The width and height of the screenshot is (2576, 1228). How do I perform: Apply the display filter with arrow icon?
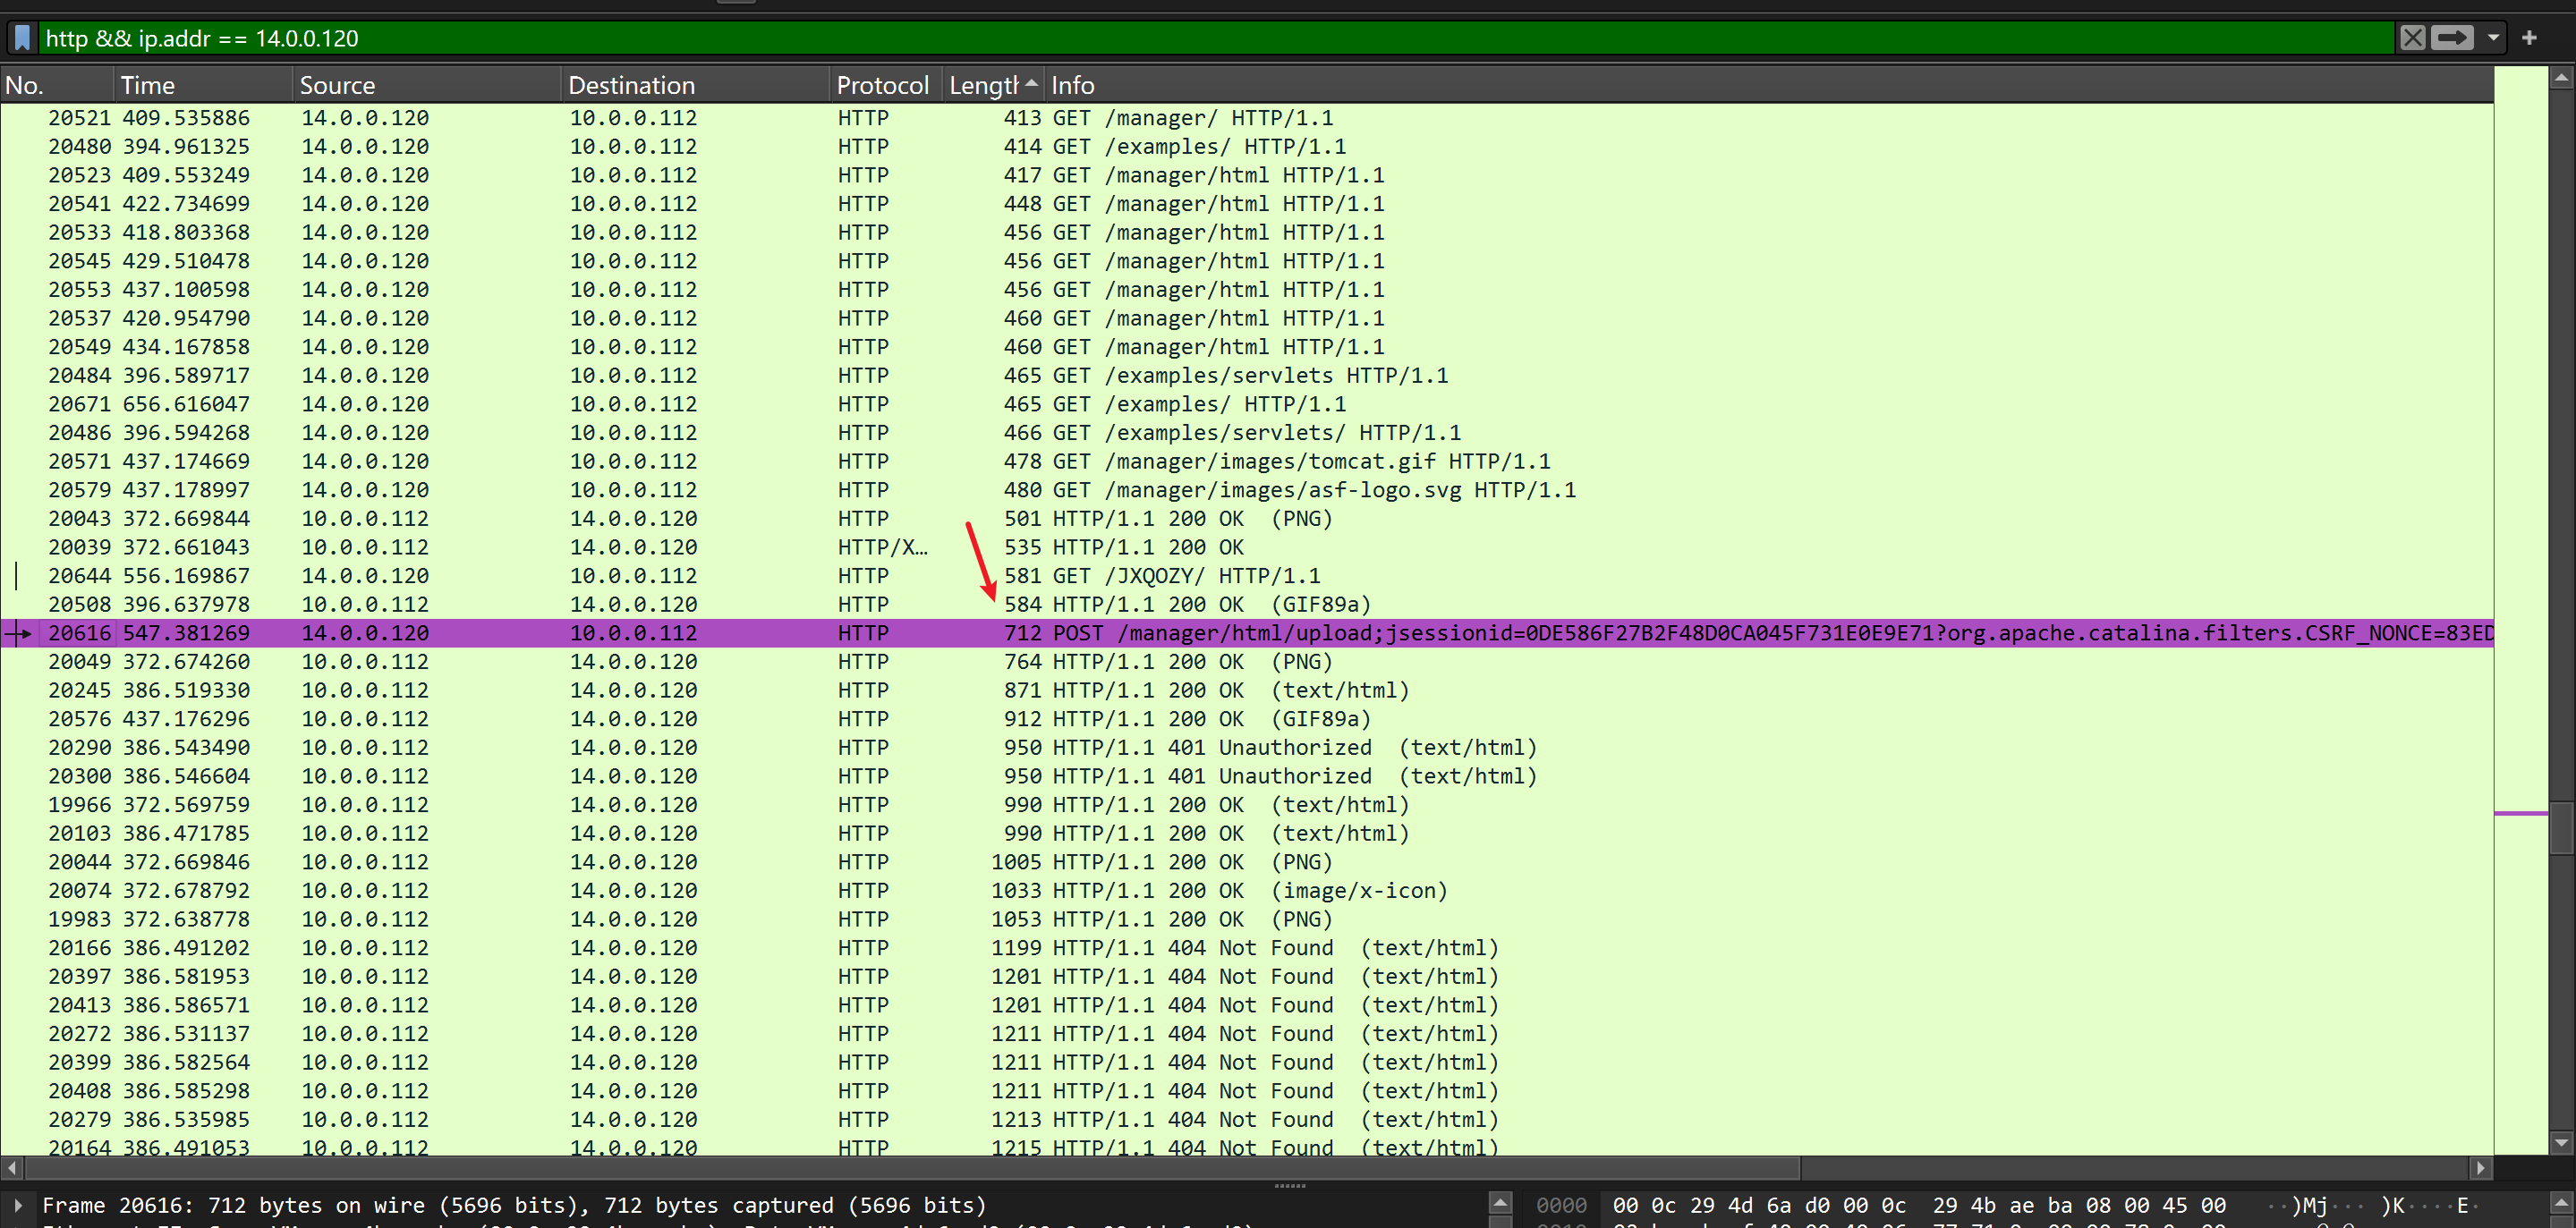coord(2452,38)
